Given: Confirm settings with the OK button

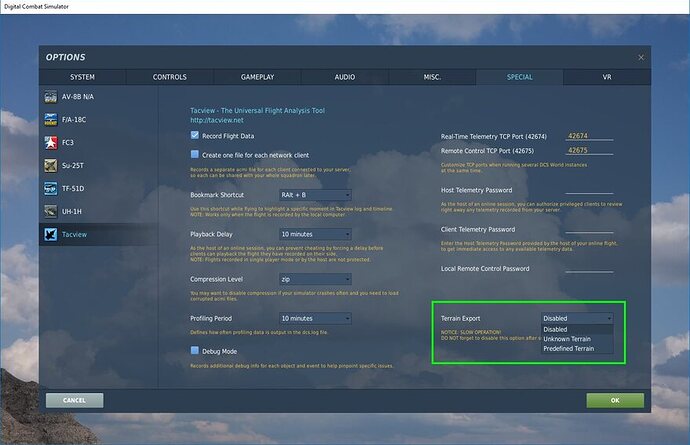Looking at the screenshot, I should pos(615,400).
